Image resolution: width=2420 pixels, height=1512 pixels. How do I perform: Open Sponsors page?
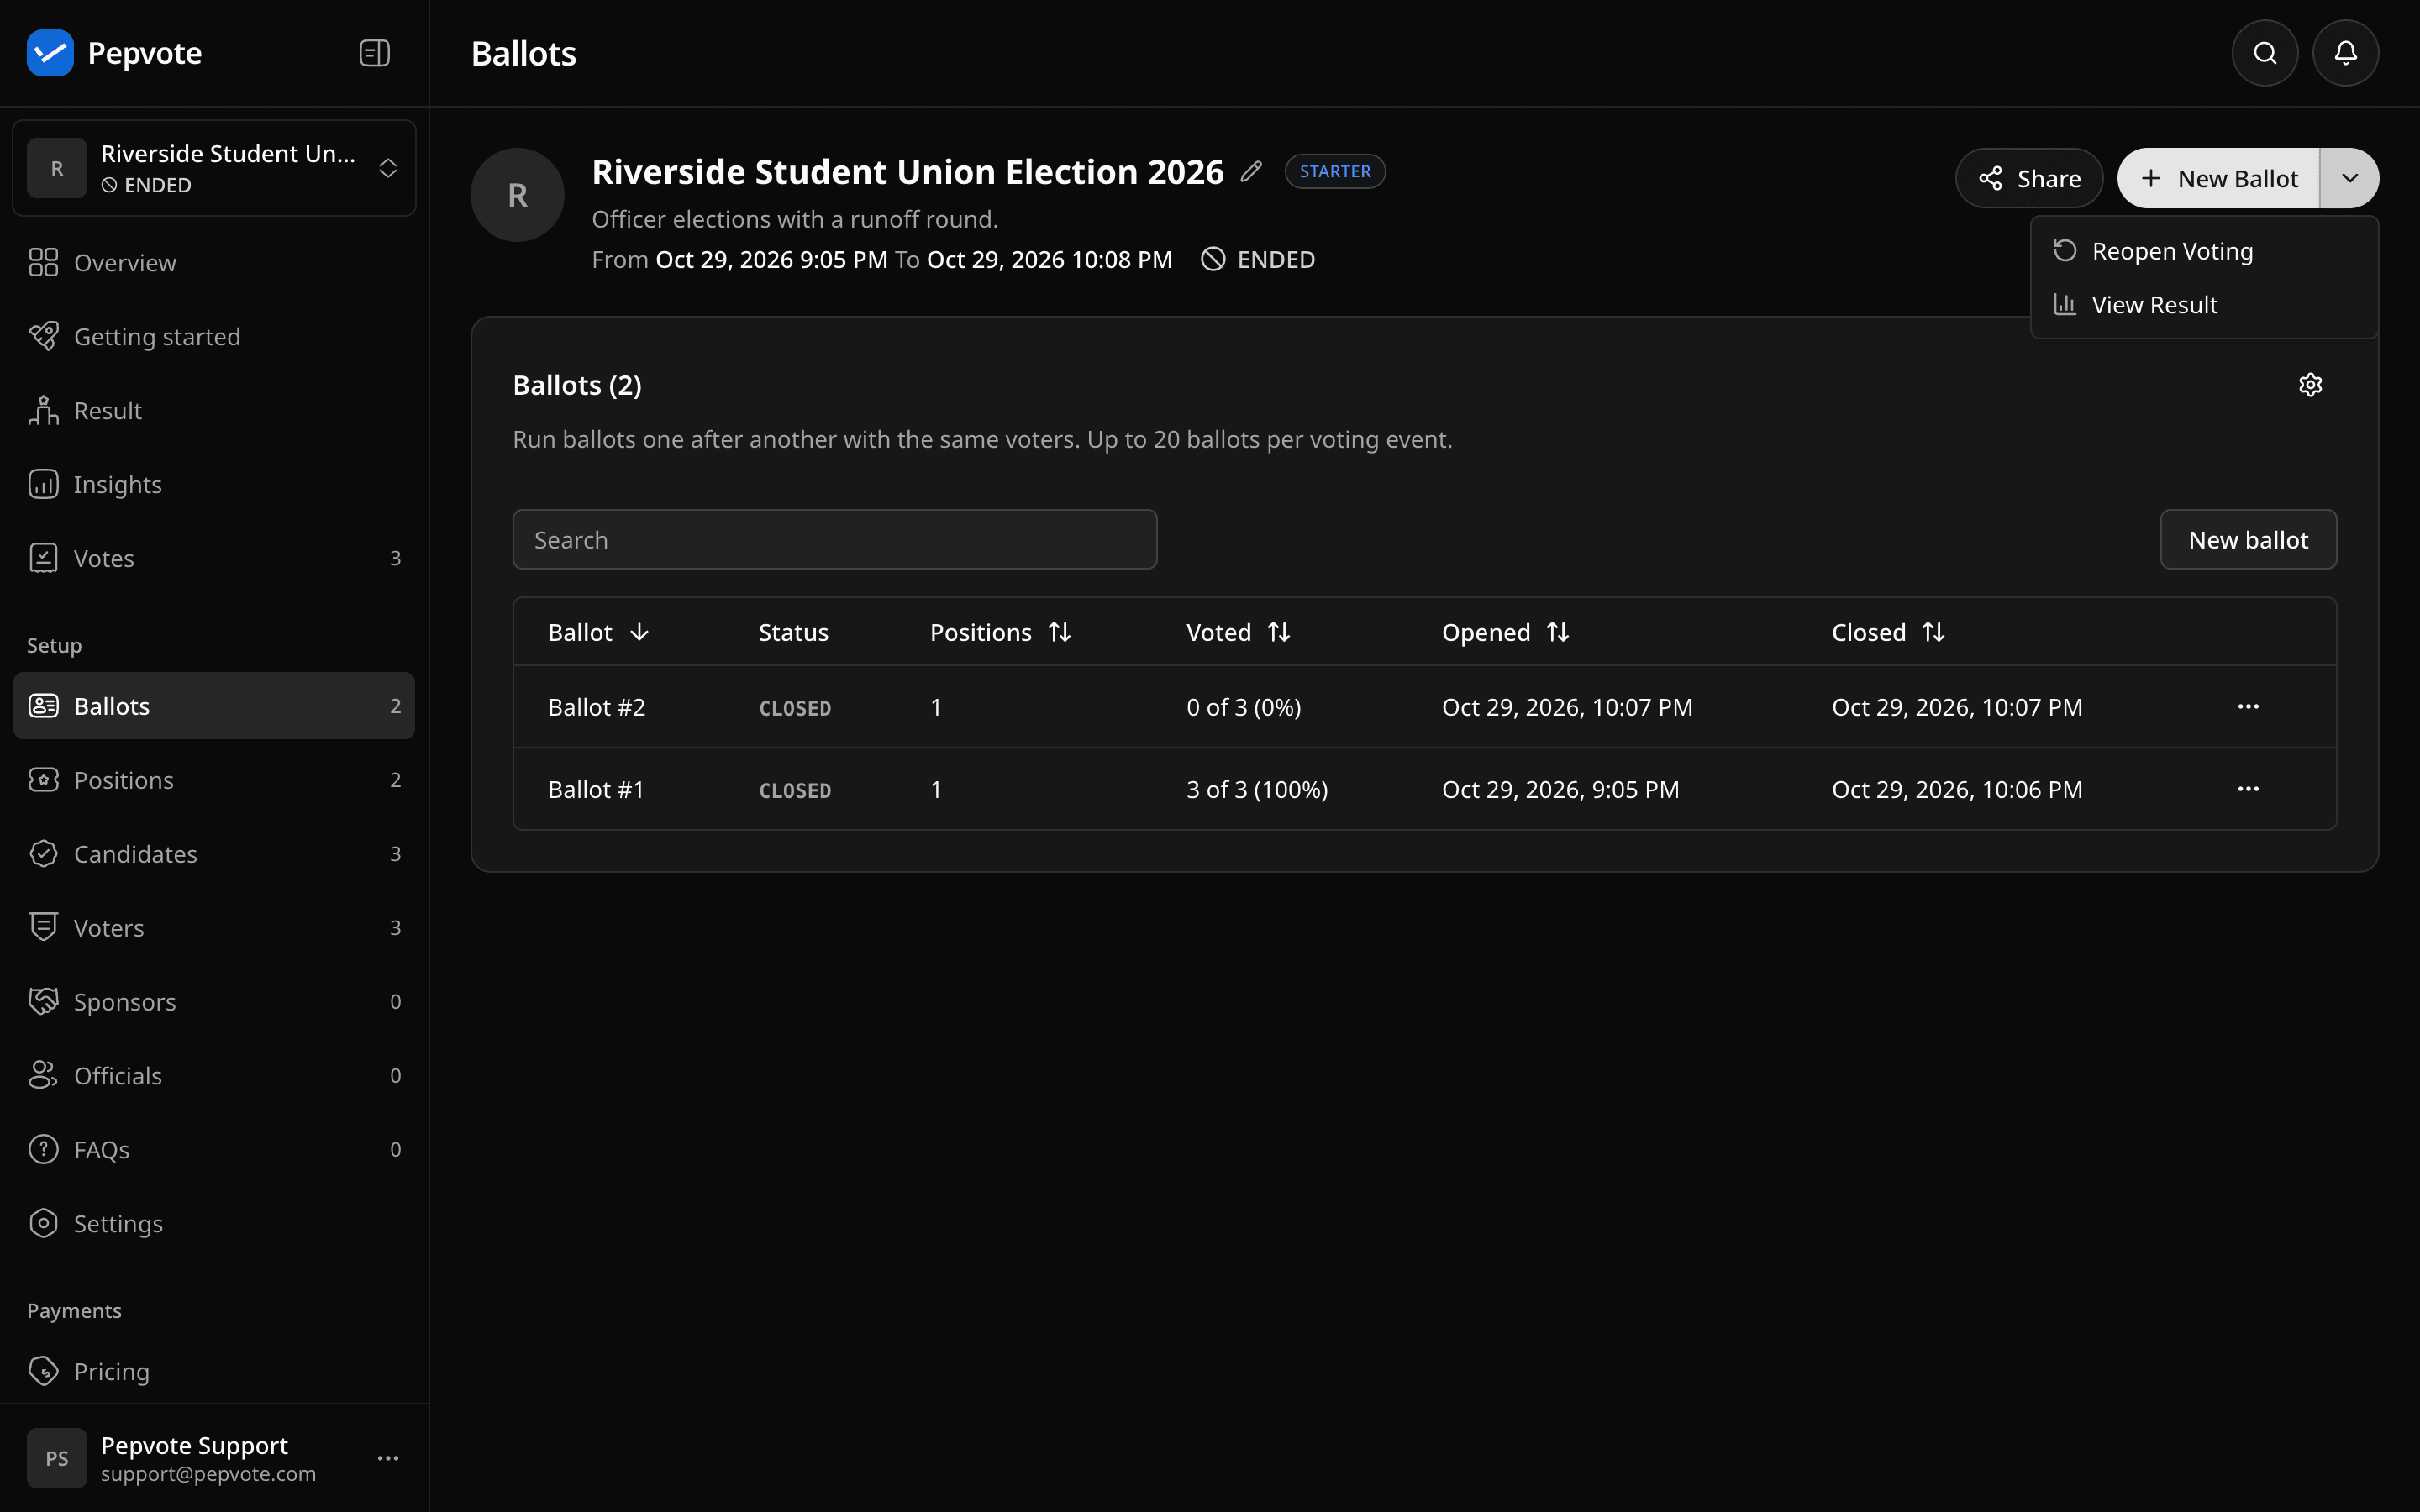click(x=214, y=1002)
